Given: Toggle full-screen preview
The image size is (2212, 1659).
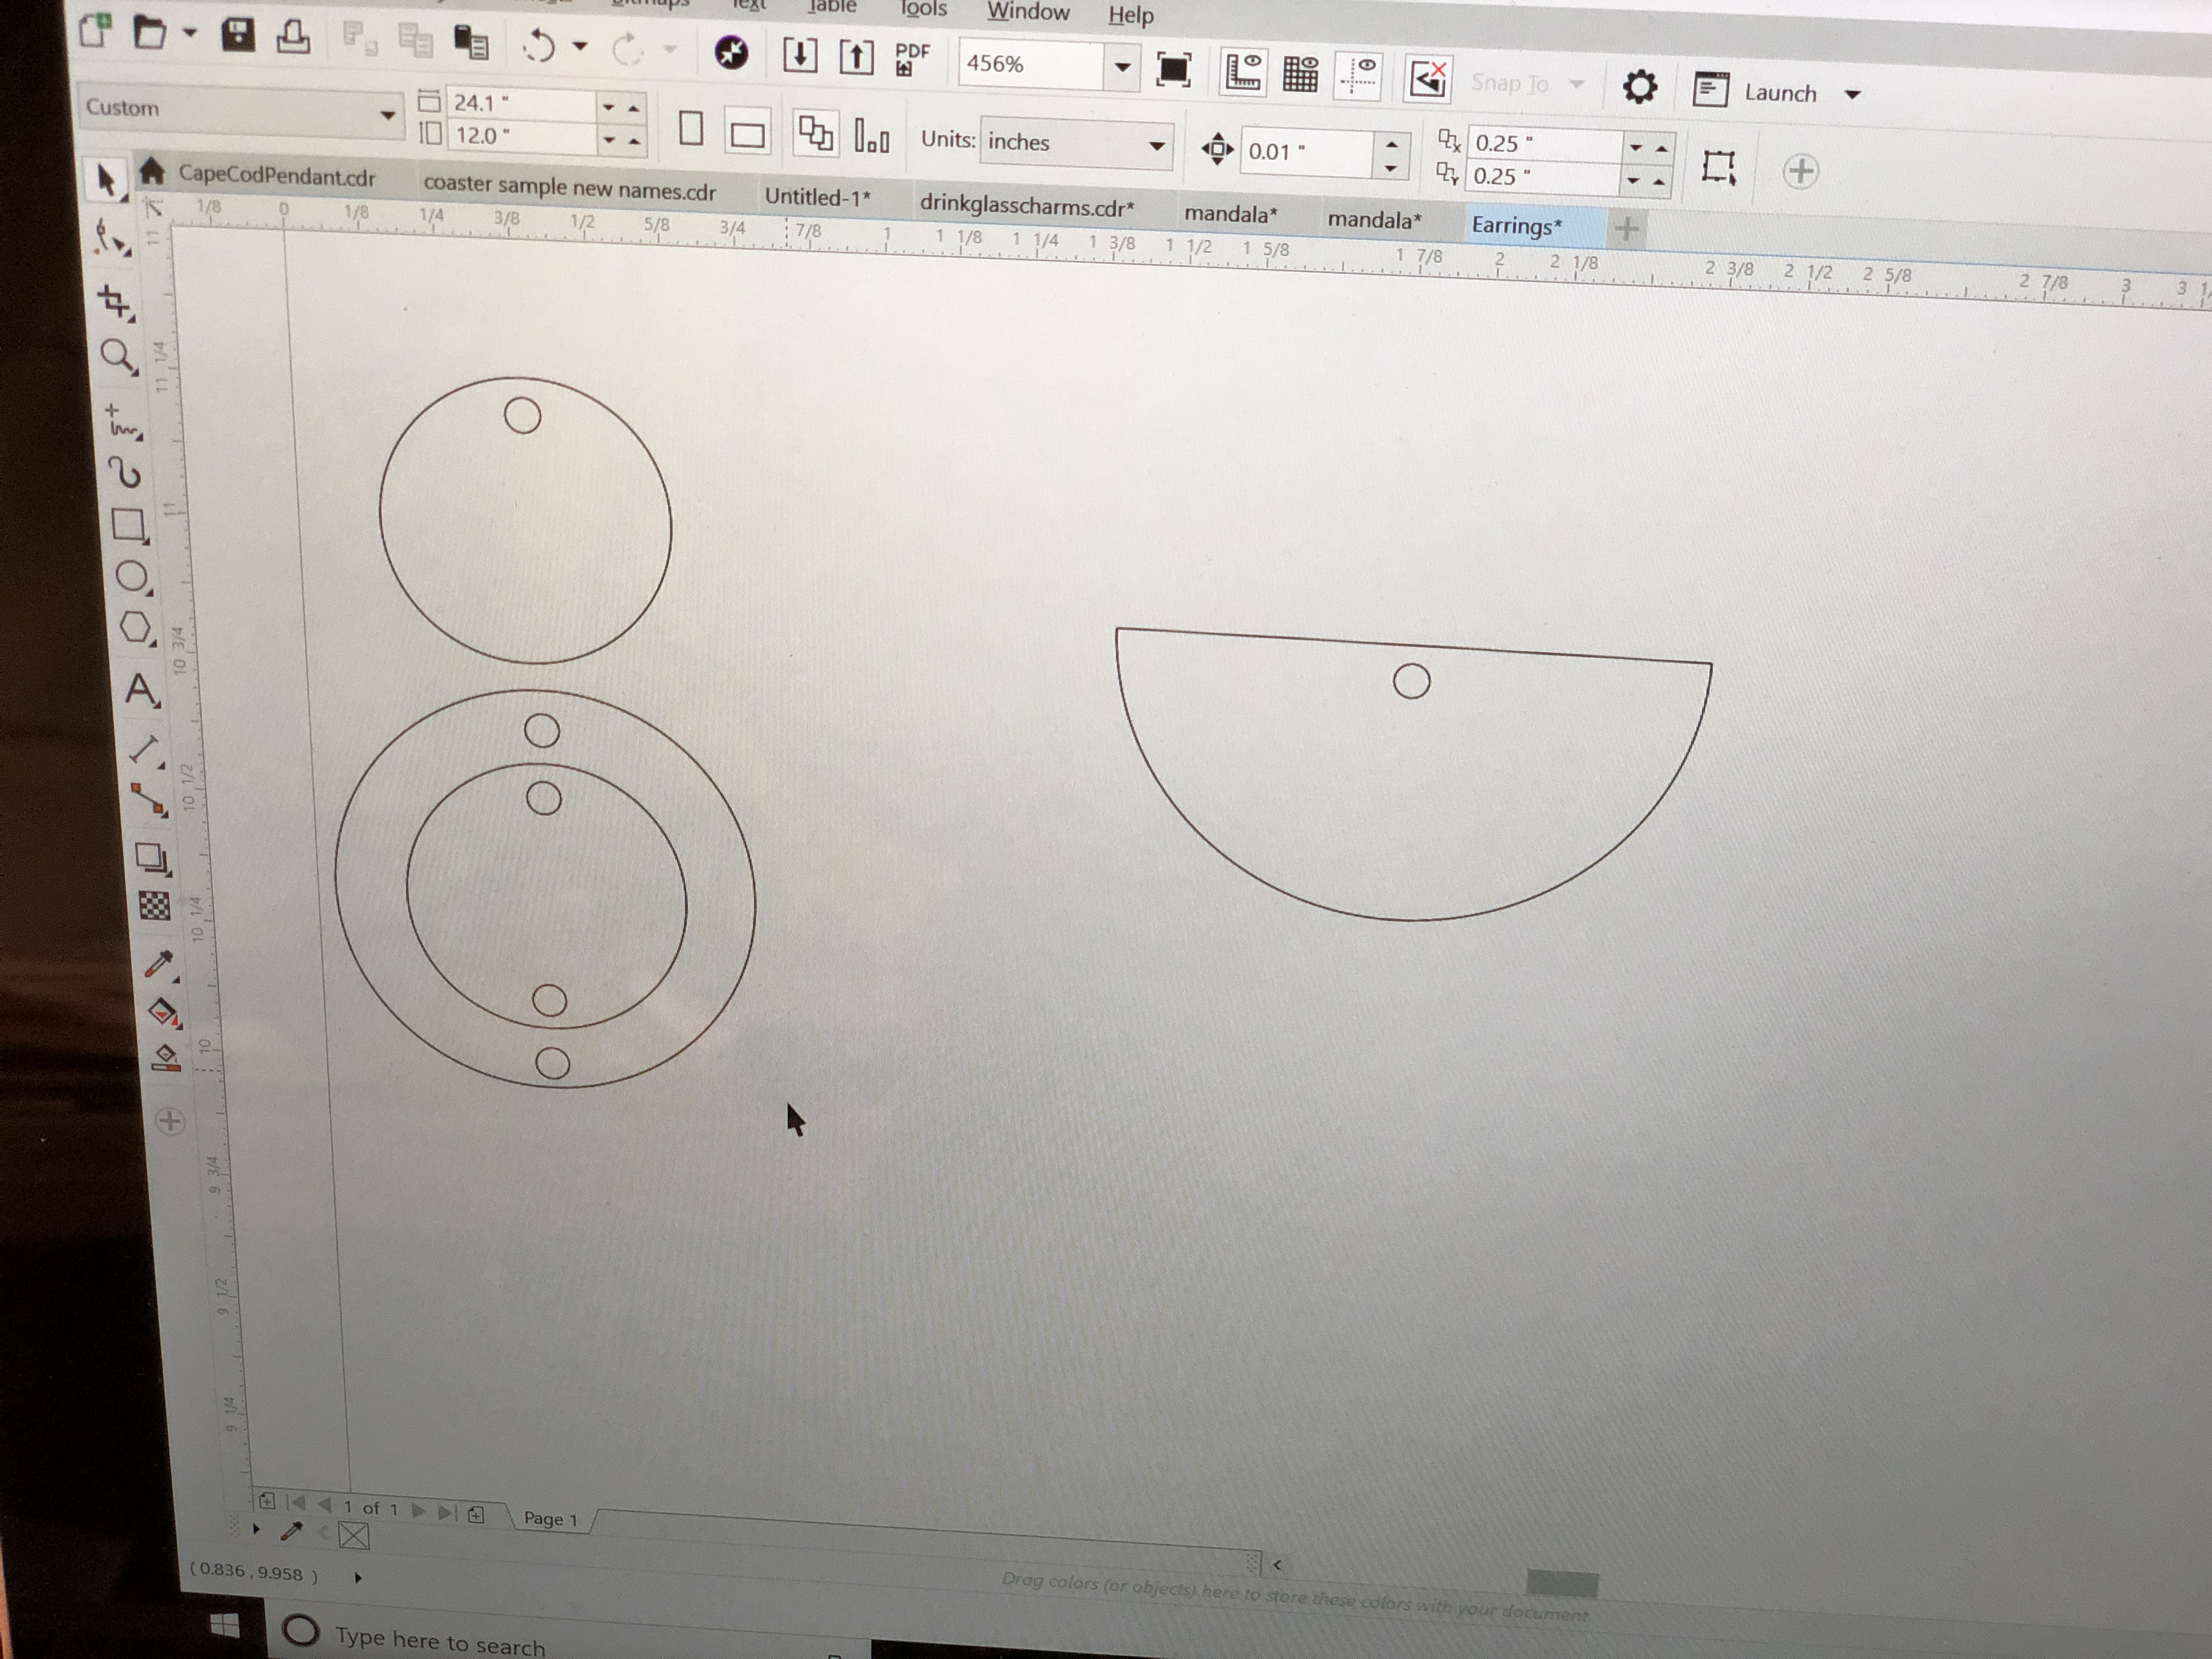Looking at the screenshot, I should (1173, 69).
